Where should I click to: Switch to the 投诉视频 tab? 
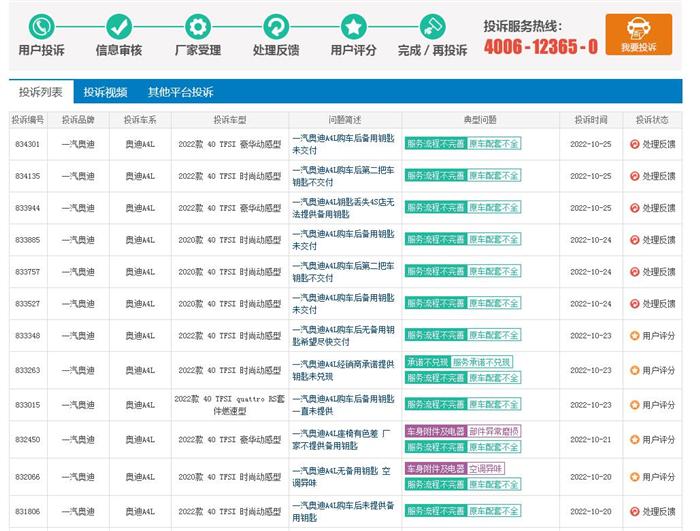pos(105,92)
